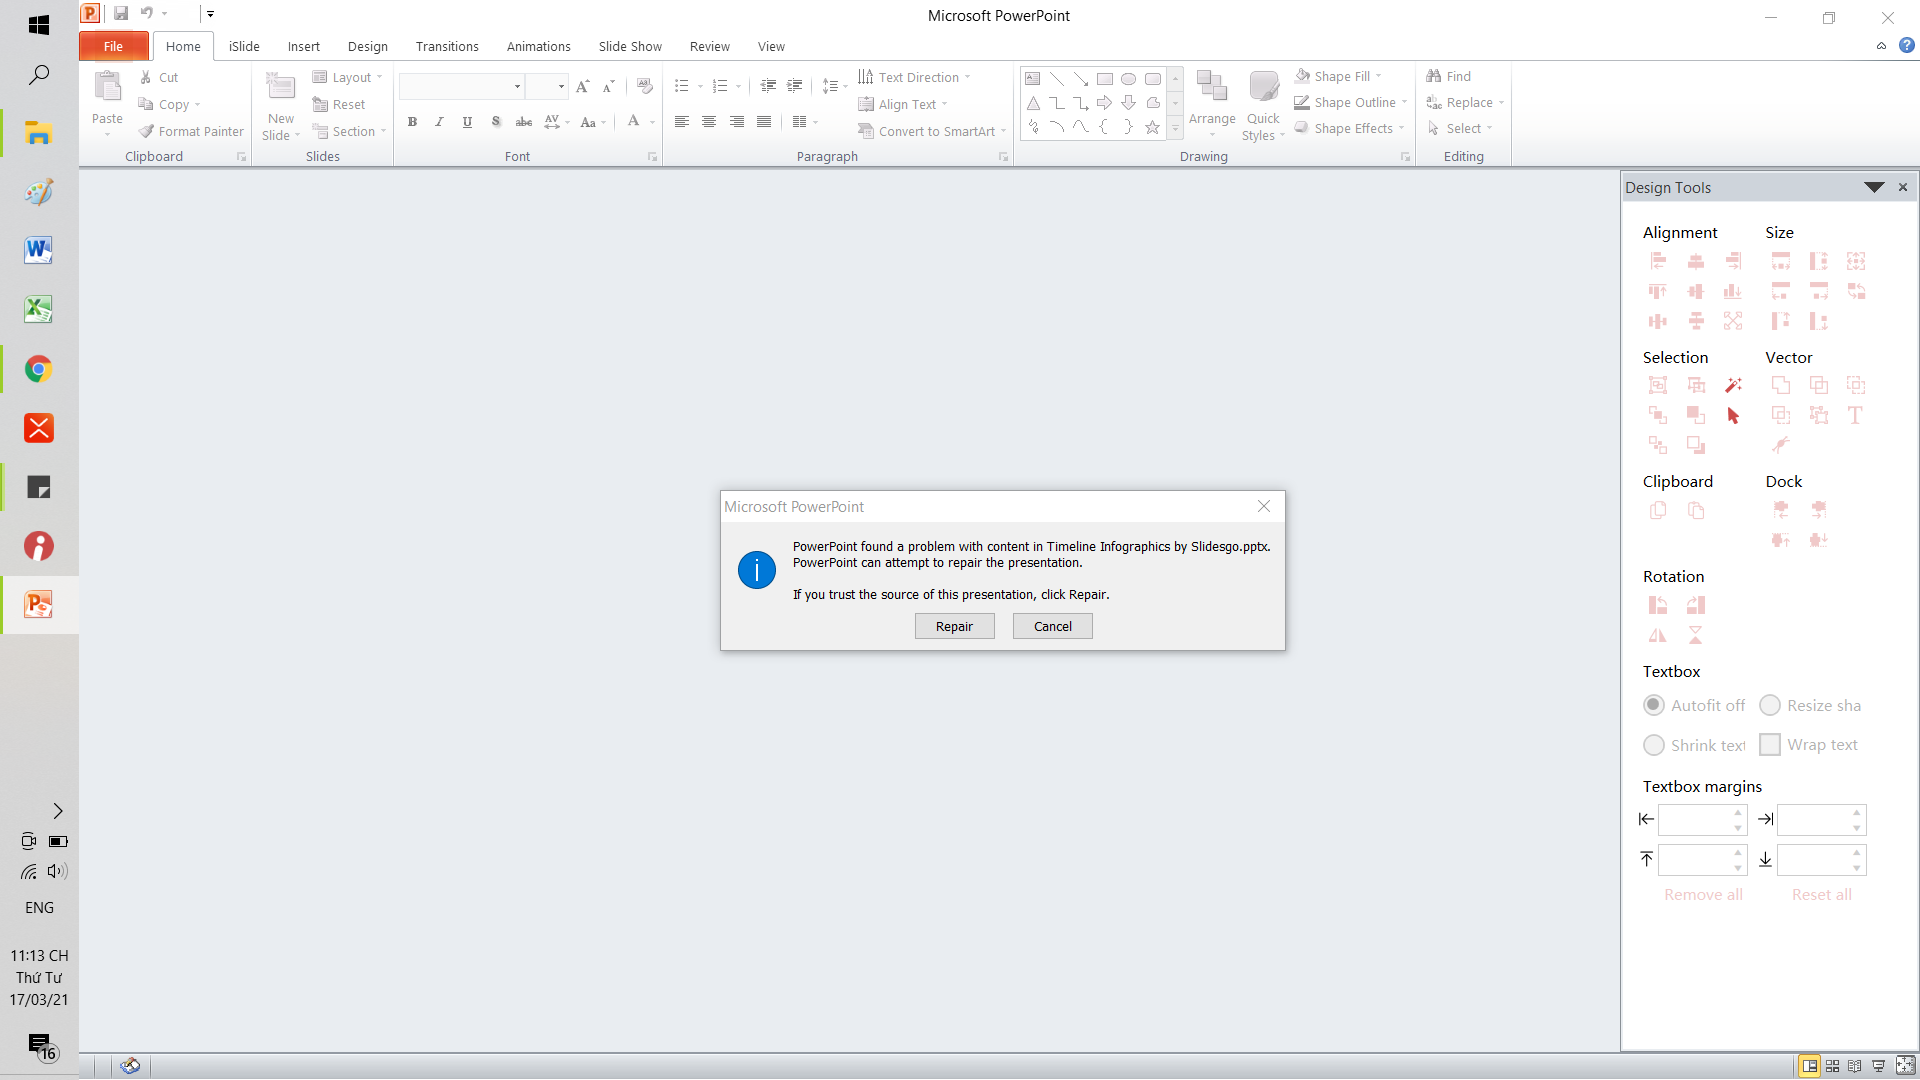Click Cancel in the PowerPoint dialog
This screenshot has width=1920, height=1080.
pos(1052,626)
